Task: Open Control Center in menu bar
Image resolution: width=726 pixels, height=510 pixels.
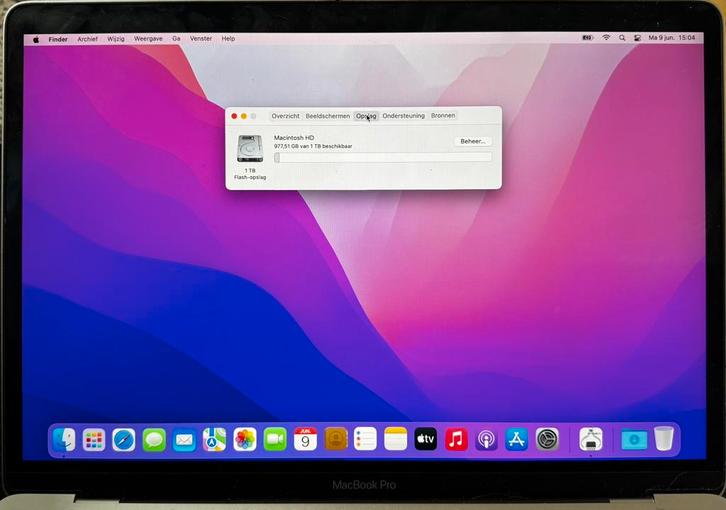Action: point(638,38)
